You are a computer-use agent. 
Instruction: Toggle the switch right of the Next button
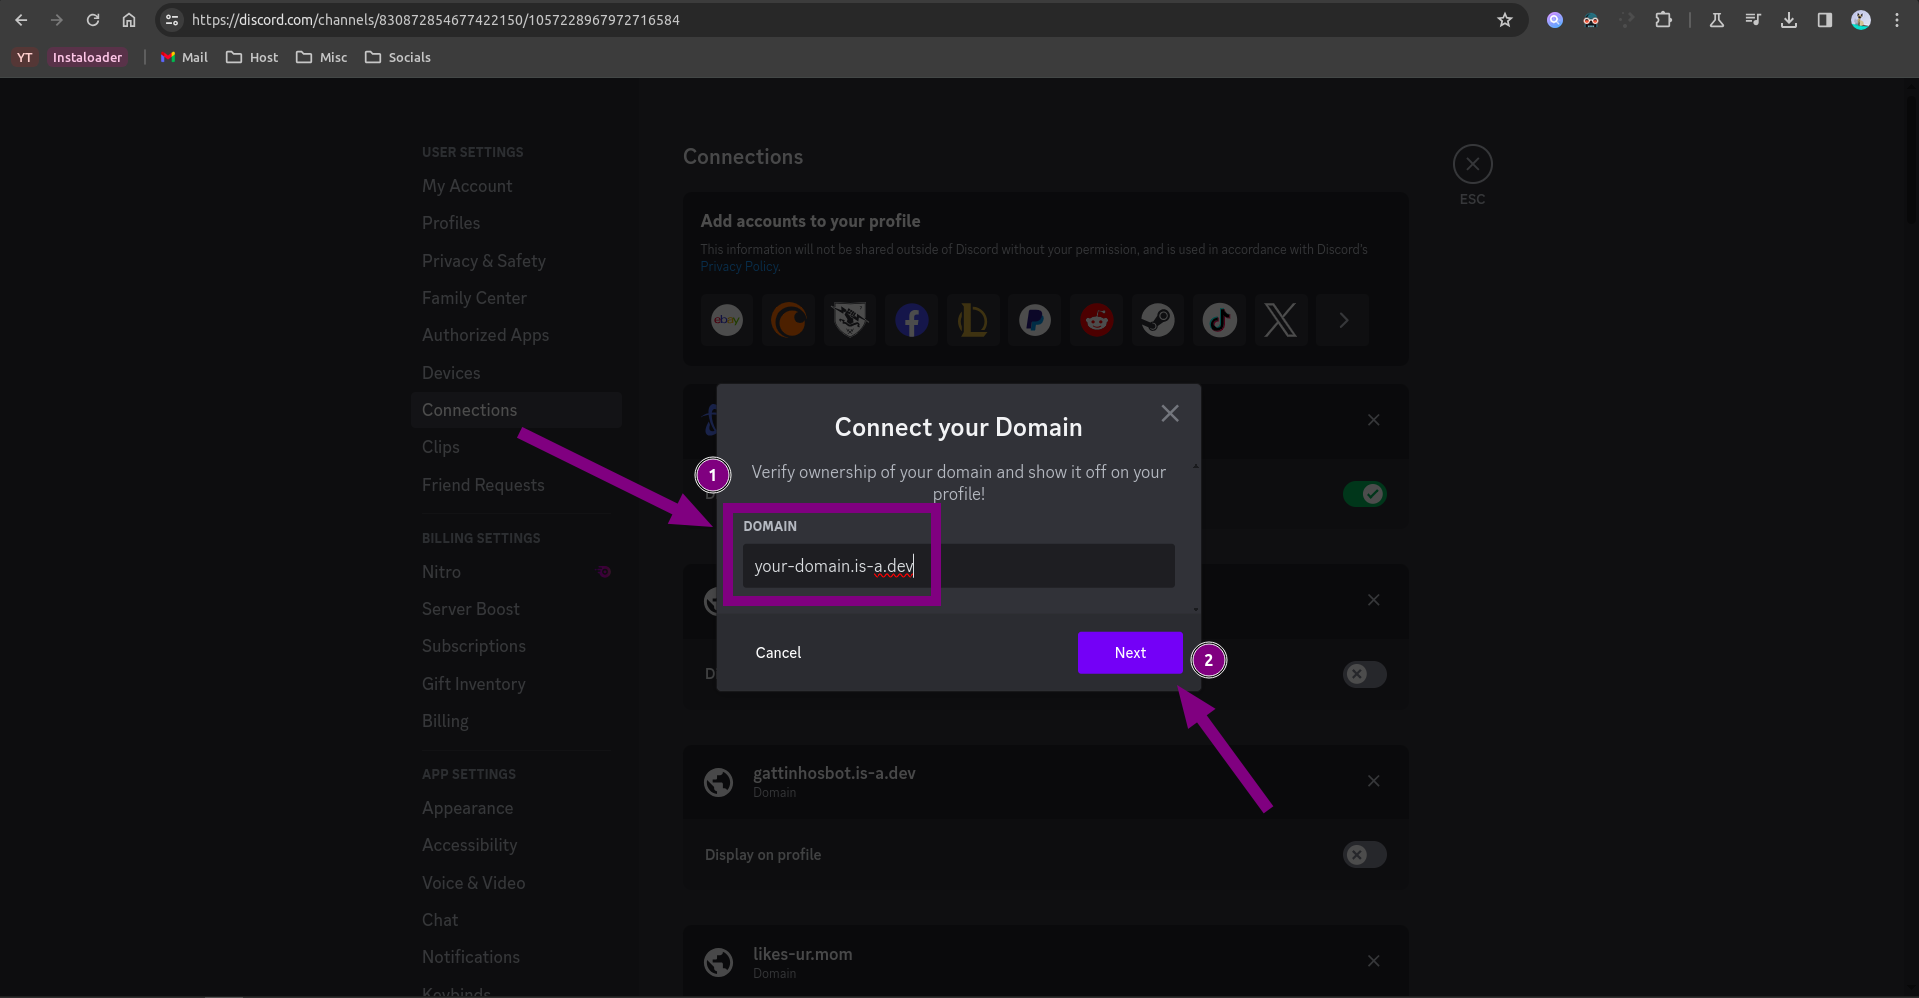[x=1364, y=675]
